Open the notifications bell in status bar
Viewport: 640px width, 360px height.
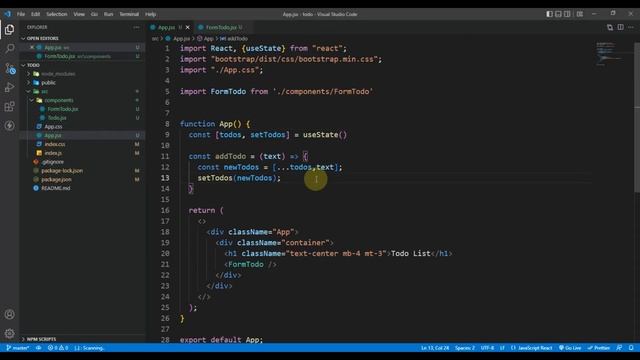tap(631, 348)
